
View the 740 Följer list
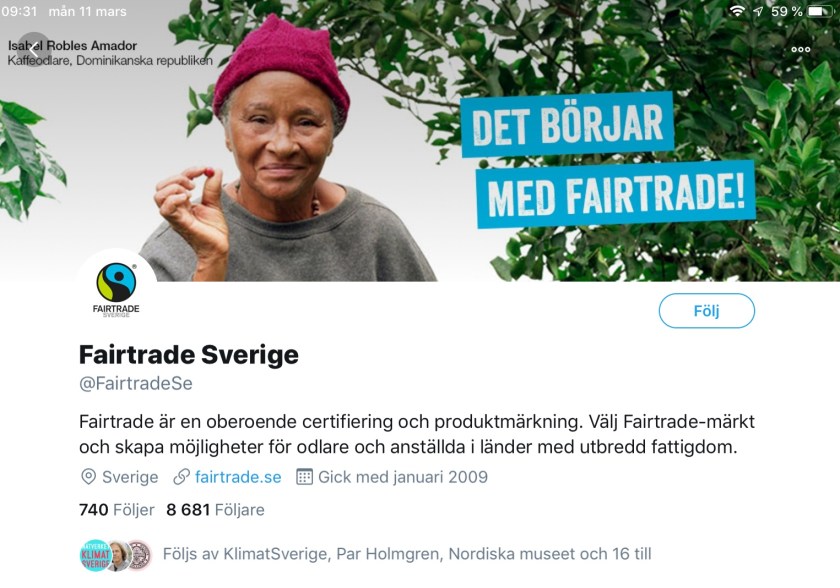pyautogui.click(x=117, y=509)
